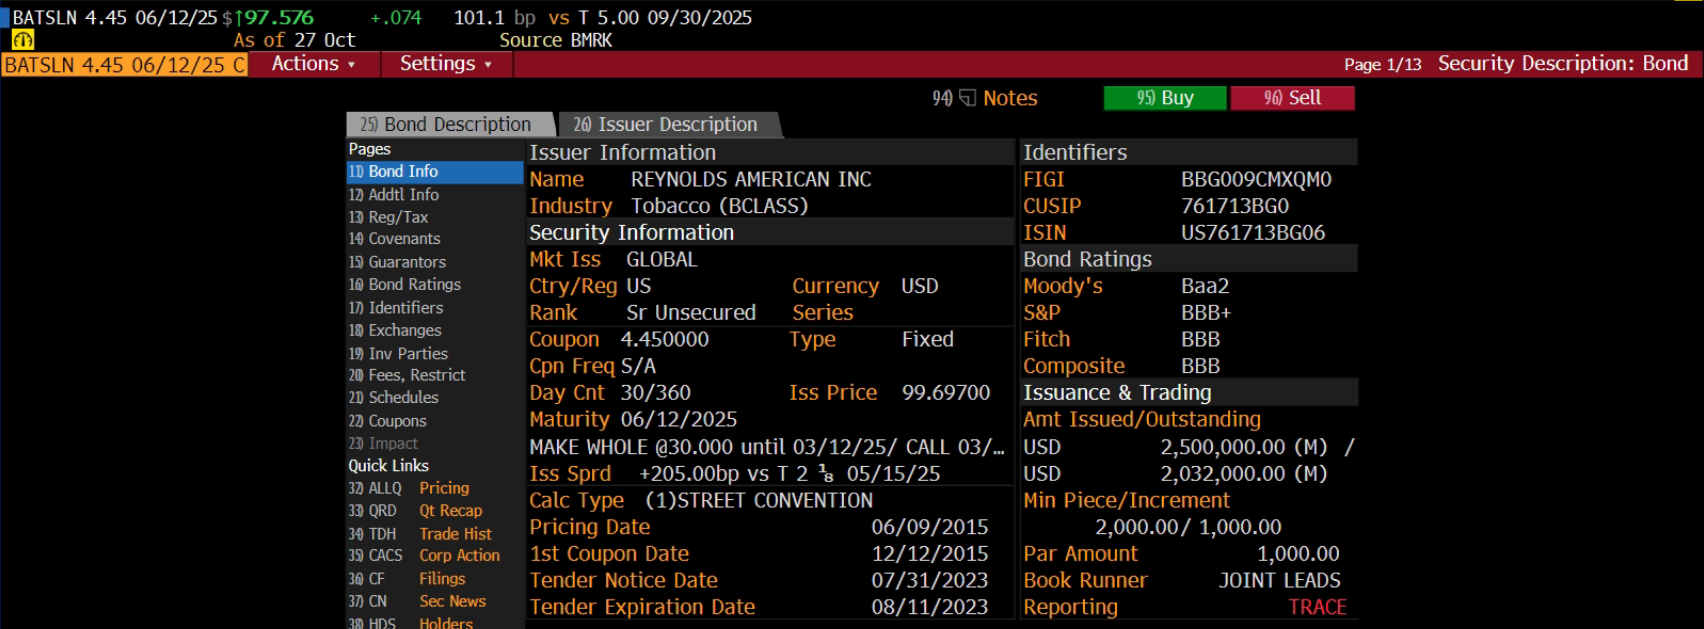Screen dimensions: 1704x629
Task: Click the Notes page icon
Action: [967, 98]
